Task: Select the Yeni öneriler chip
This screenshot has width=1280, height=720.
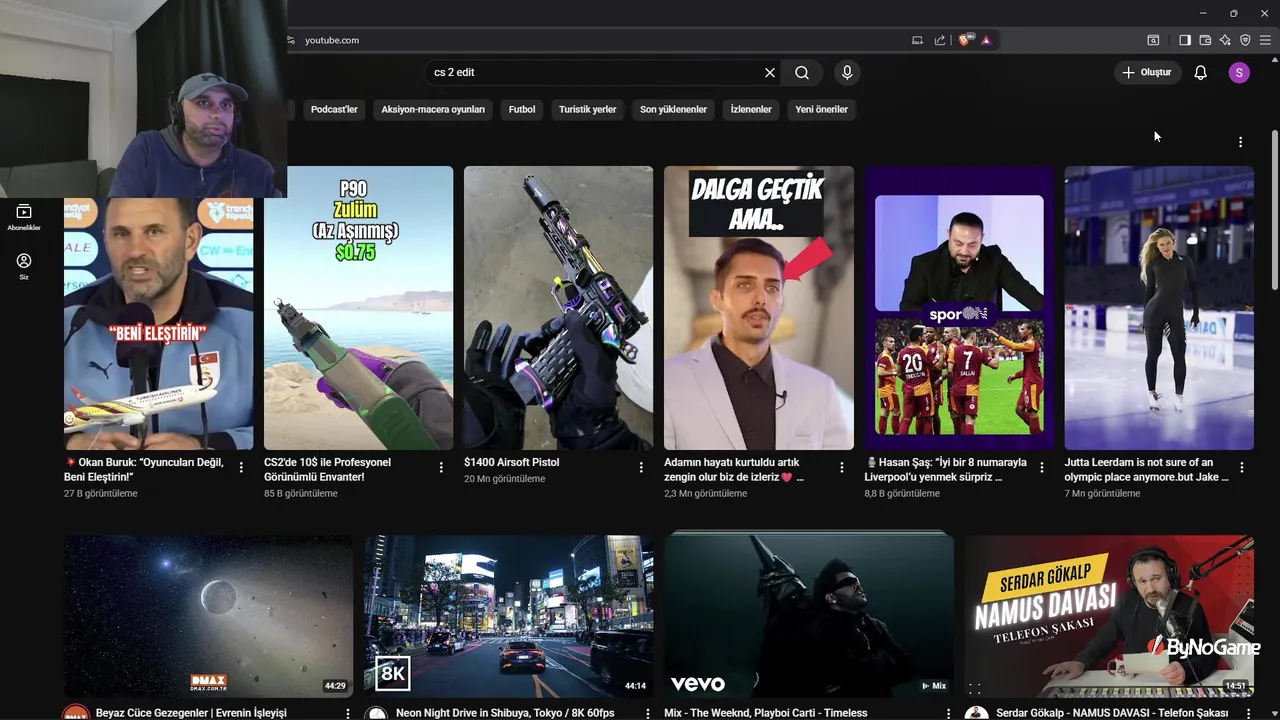Action: tap(822, 110)
